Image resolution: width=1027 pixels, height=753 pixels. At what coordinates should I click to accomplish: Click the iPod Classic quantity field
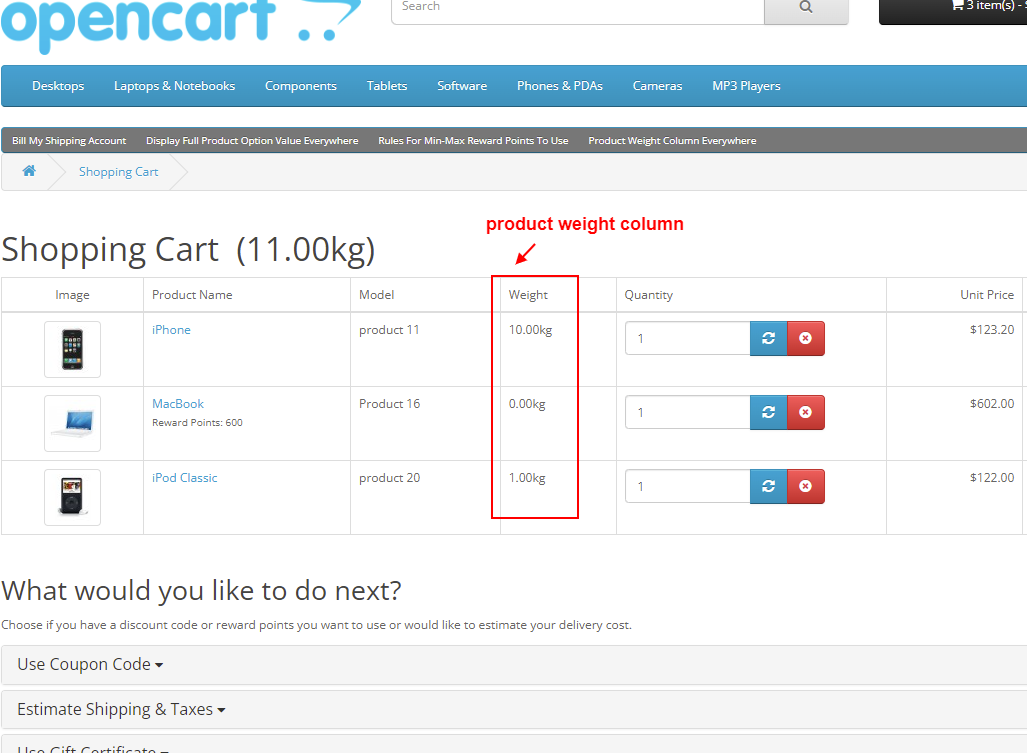coord(688,487)
